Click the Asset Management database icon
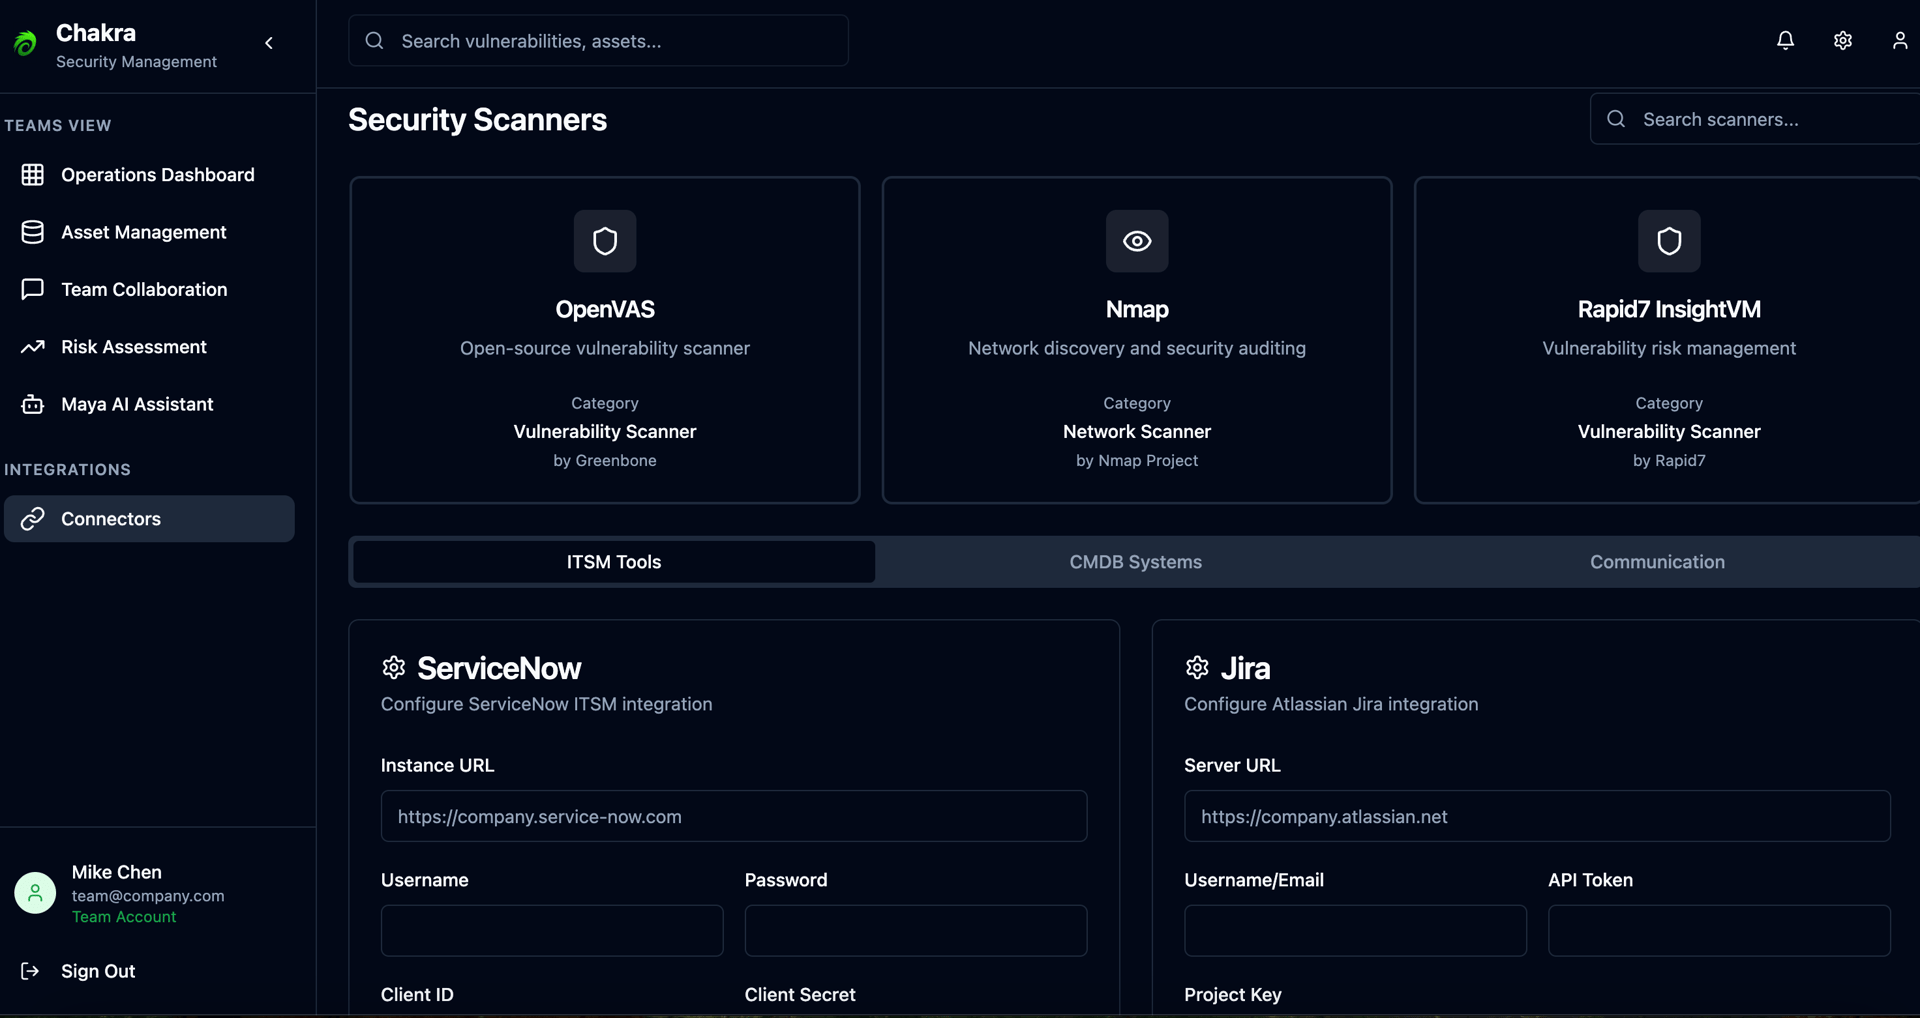1920x1018 pixels. tap(33, 232)
